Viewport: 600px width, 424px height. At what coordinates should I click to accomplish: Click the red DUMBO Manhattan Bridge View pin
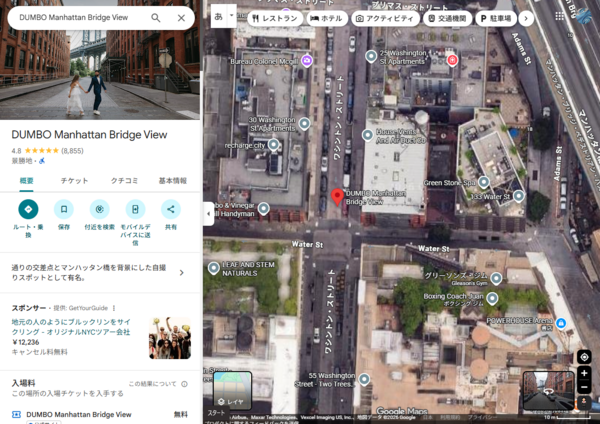pos(337,197)
